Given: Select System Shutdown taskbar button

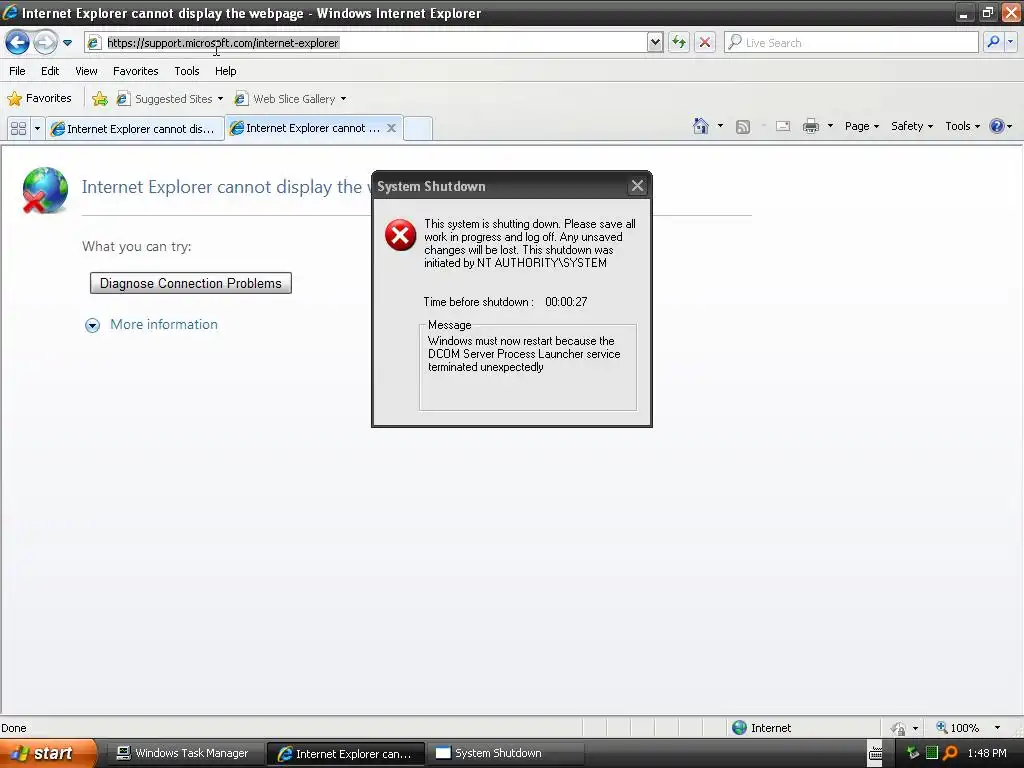Looking at the screenshot, I should pos(506,754).
